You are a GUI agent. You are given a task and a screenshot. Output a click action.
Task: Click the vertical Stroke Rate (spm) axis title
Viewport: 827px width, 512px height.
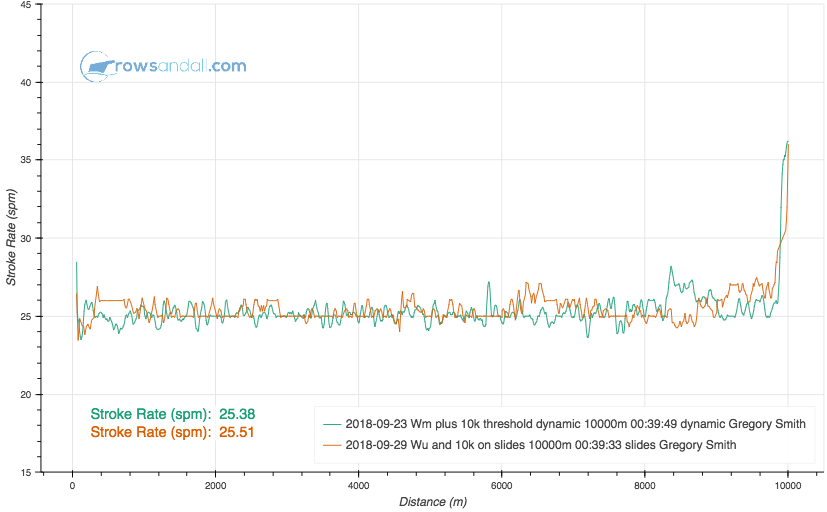(11, 238)
